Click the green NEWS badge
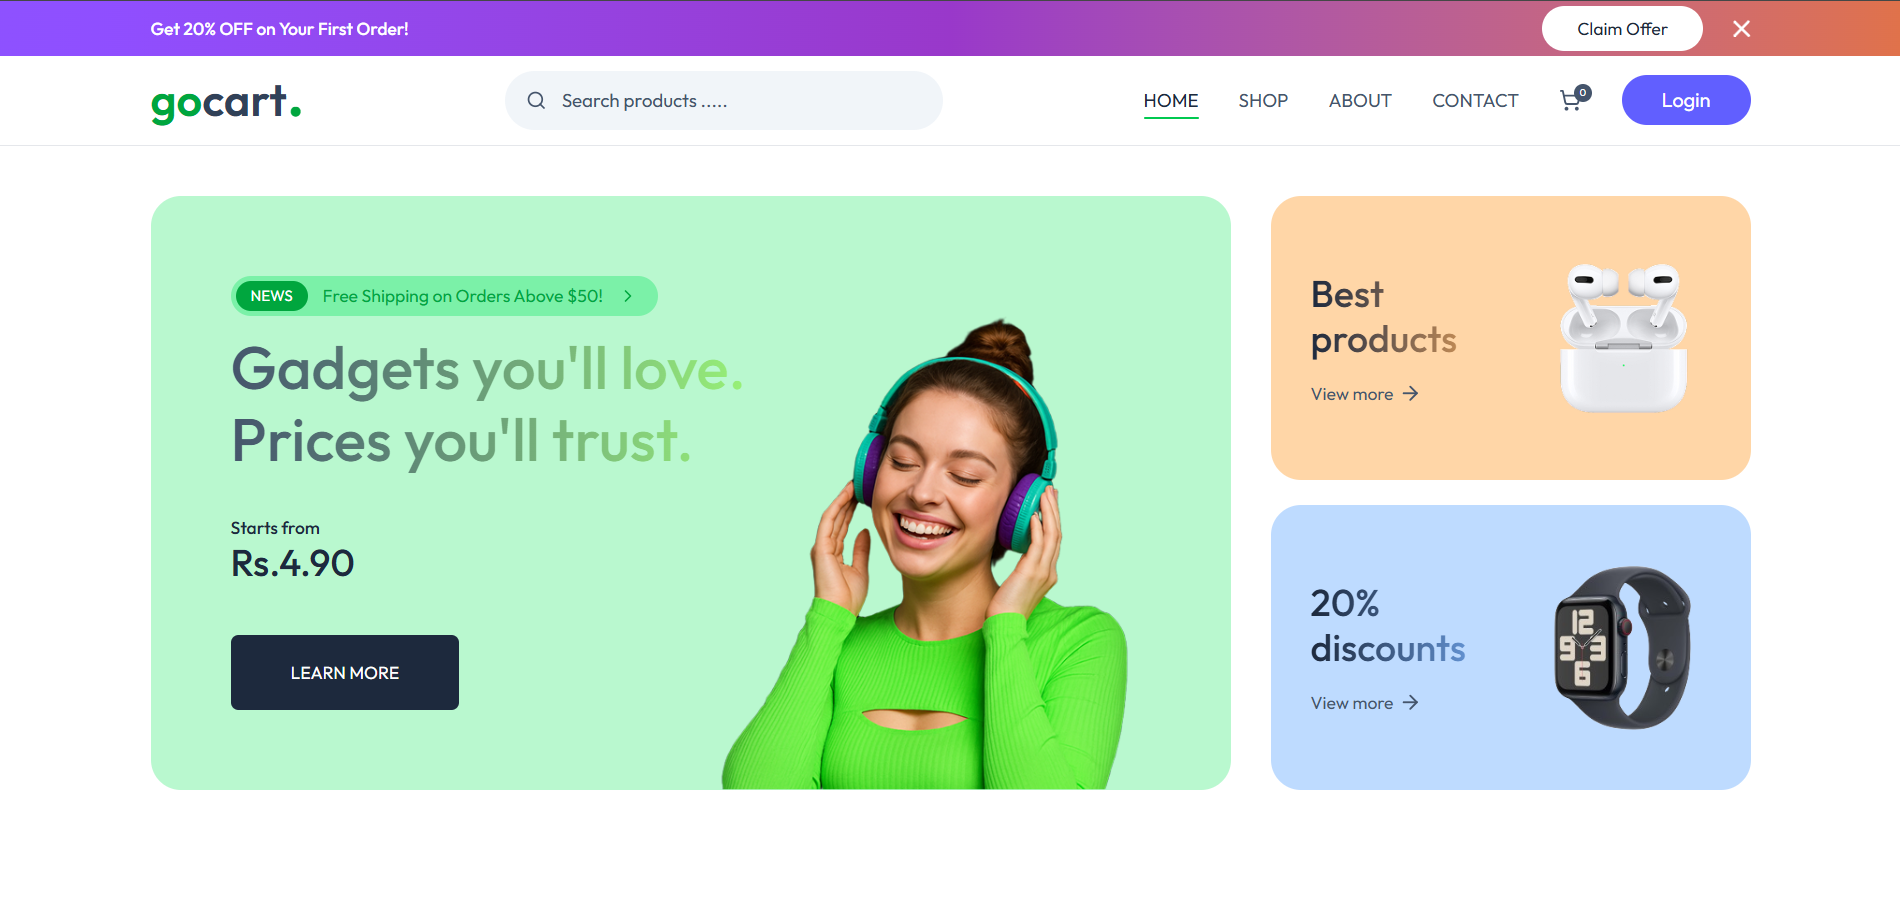 pyautogui.click(x=272, y=296)
